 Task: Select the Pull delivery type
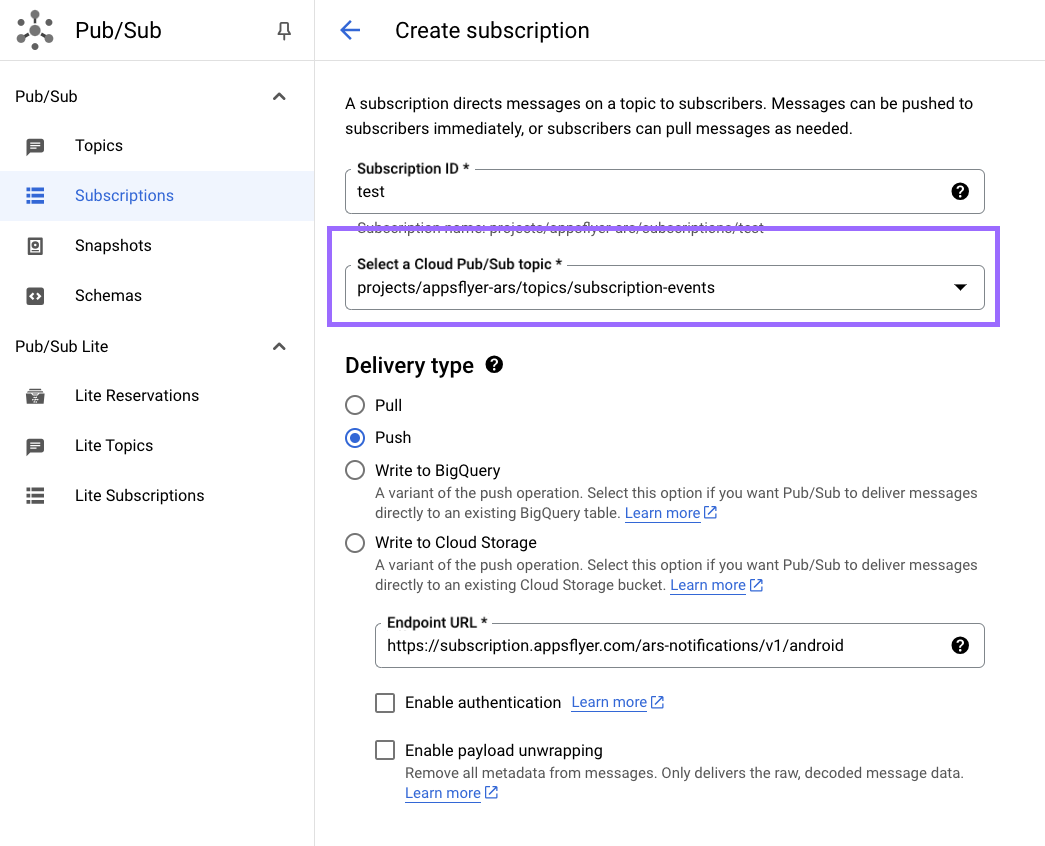coord(355,405)
